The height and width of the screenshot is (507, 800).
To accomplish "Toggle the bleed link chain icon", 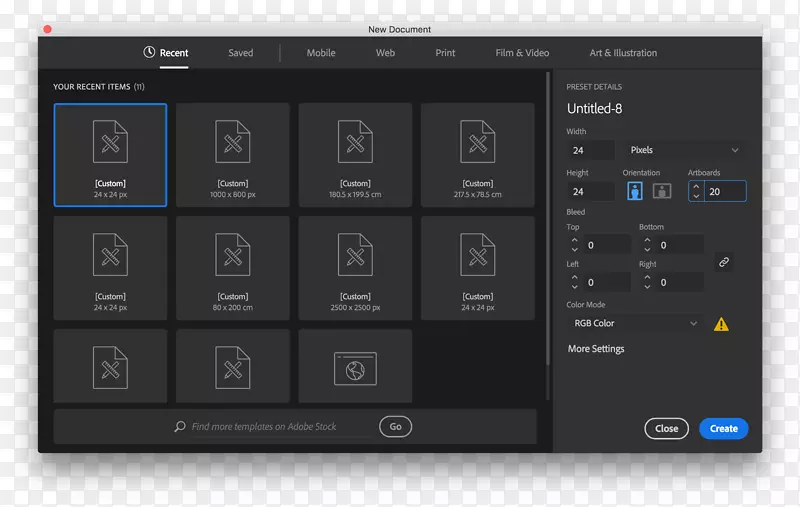I will 723,262.
